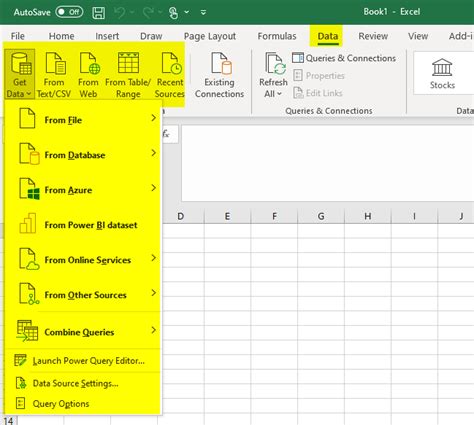The width and height of the screenshot is (474, 425).
Task: Toggle the AutoSave switch
Action: pyautogui.click(x=69, y=12)
